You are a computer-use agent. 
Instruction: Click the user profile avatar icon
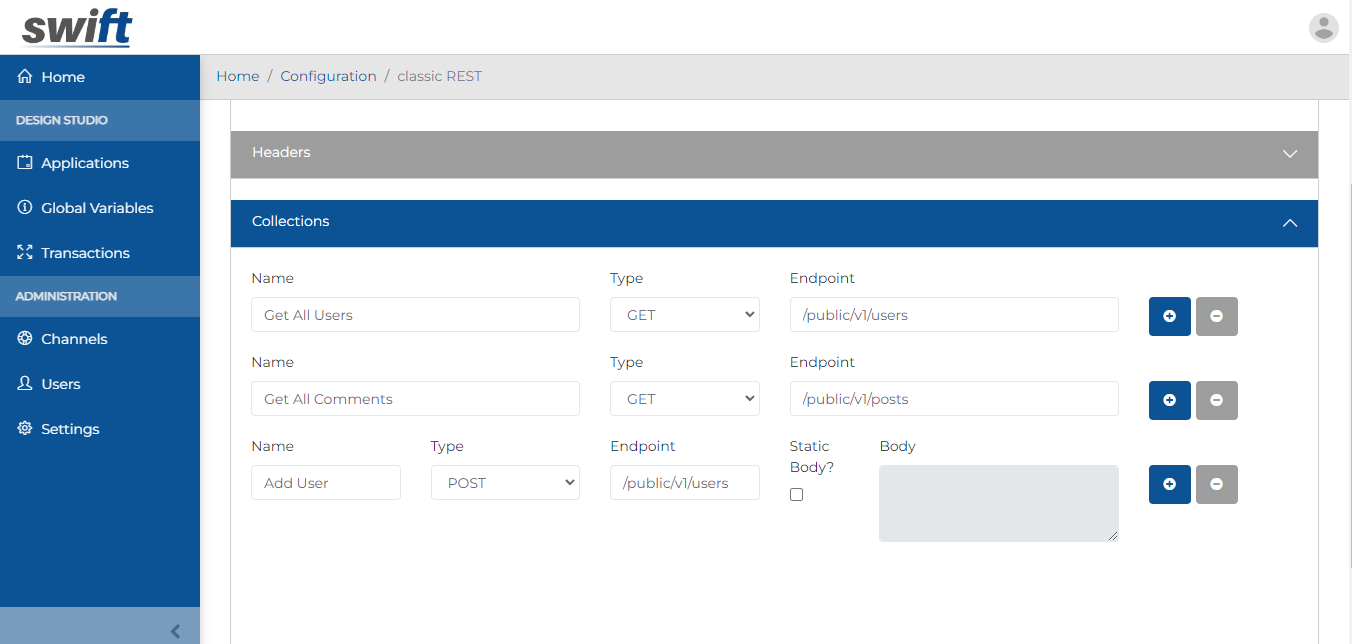1323,28
